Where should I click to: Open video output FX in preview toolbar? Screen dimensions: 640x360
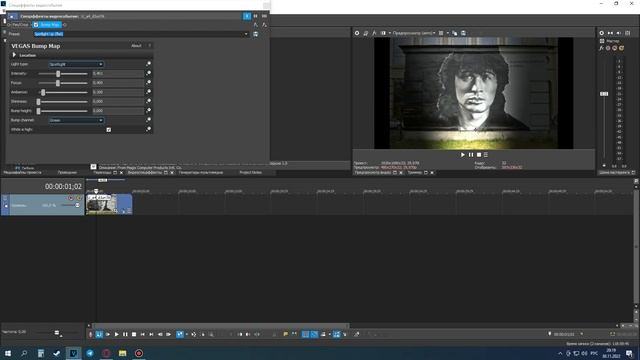click(374, 33)
